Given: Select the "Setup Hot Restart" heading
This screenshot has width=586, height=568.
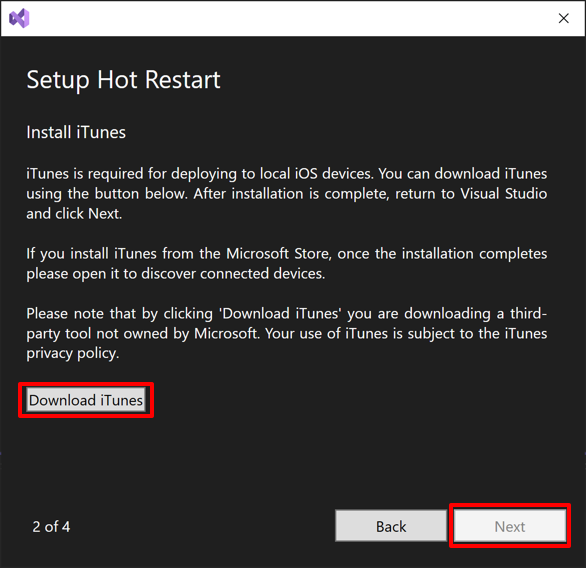Looking at the screenshot, I should pyautogui.click(x=123, y=80).
